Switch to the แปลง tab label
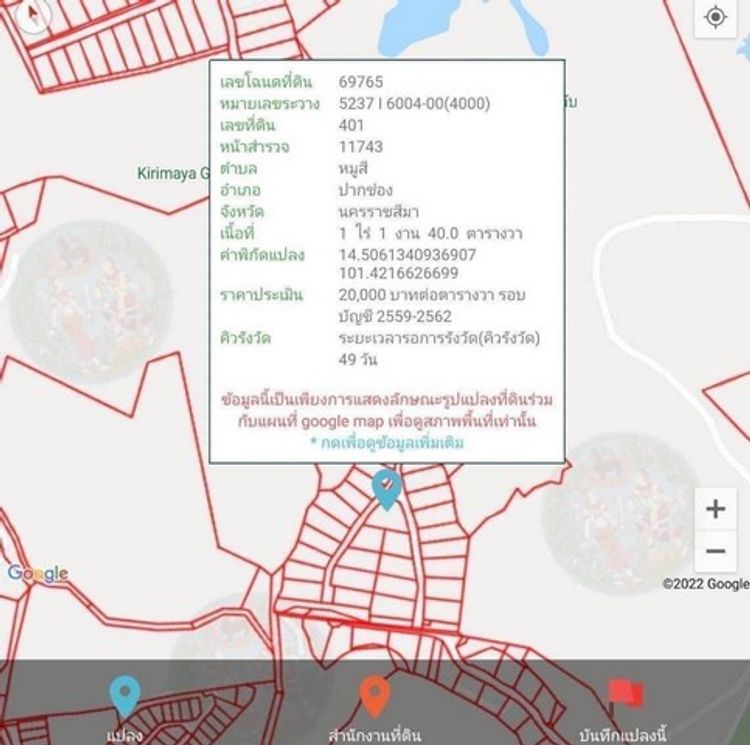This screenshot has width=750, height=745. click(x=124, y=735)
